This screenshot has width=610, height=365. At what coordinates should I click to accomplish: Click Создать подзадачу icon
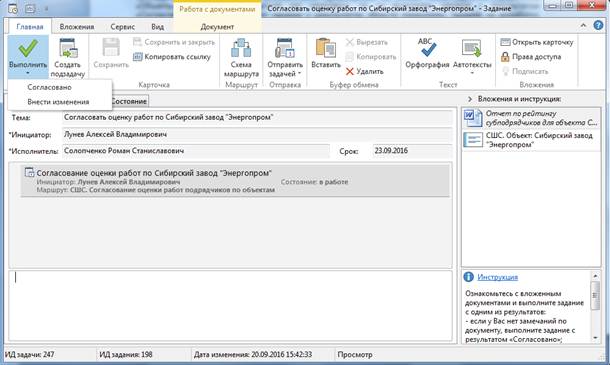pyautogui.click(x=68, y=48)
